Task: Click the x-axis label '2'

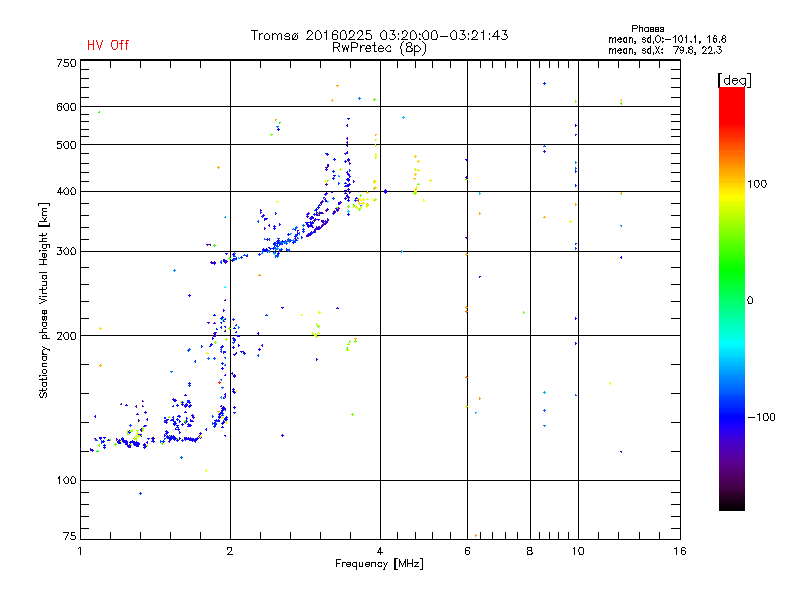Action: 230,551
